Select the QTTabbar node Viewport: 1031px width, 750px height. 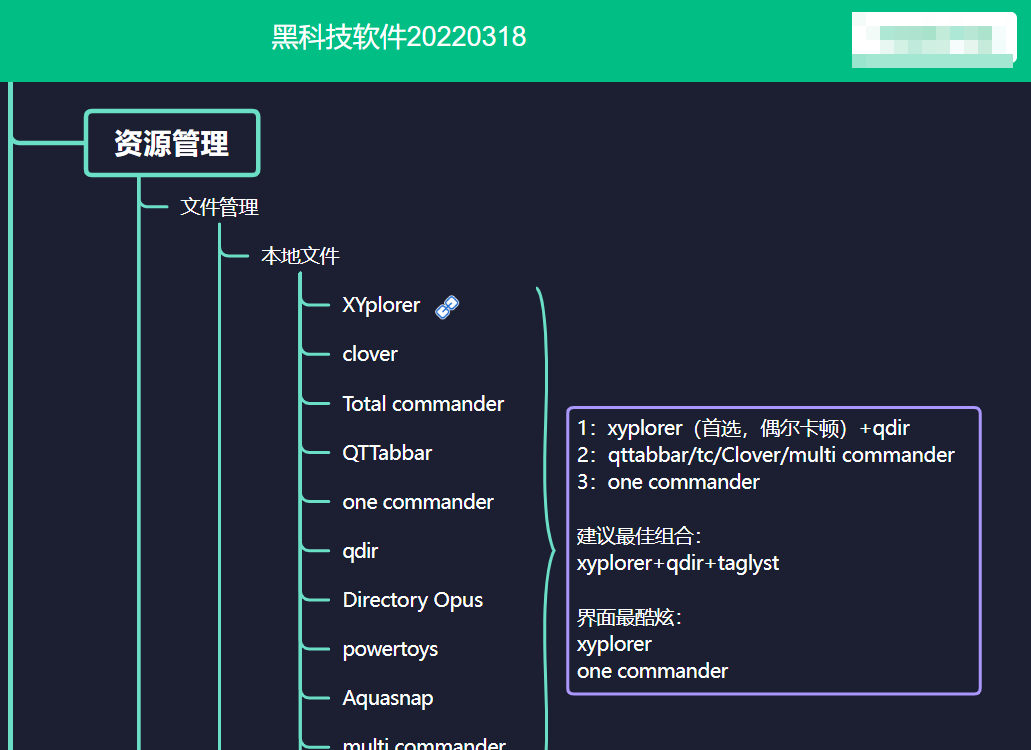(x=387, y=453)
